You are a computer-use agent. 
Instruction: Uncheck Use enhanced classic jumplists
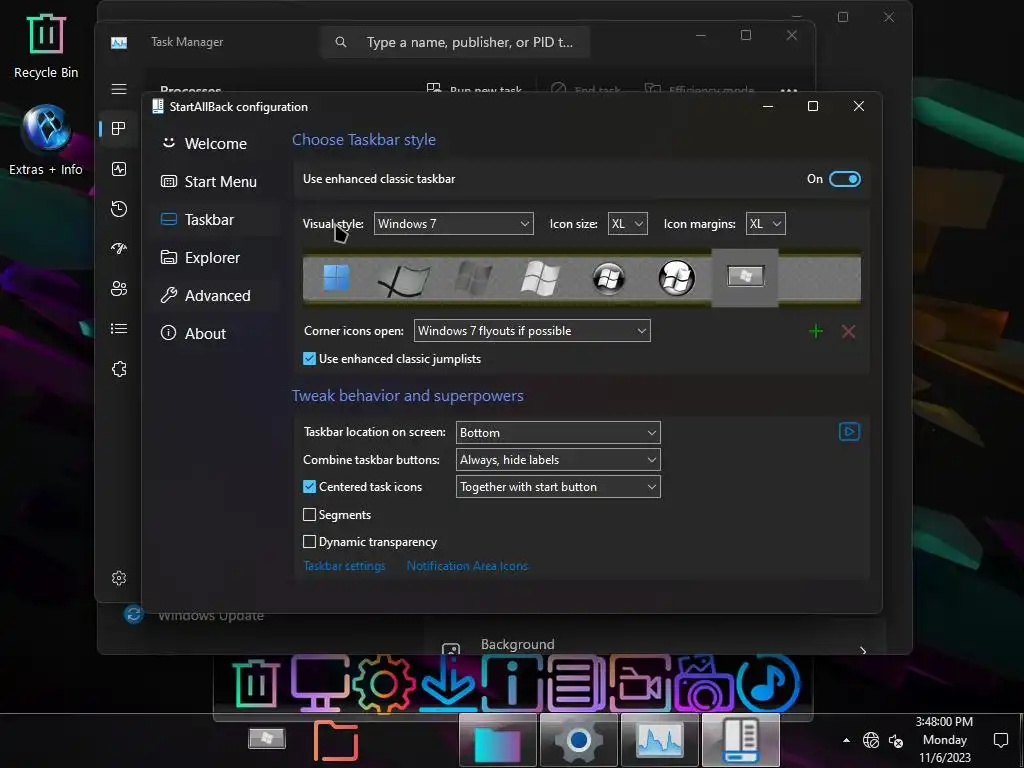(x=310, y=359)
